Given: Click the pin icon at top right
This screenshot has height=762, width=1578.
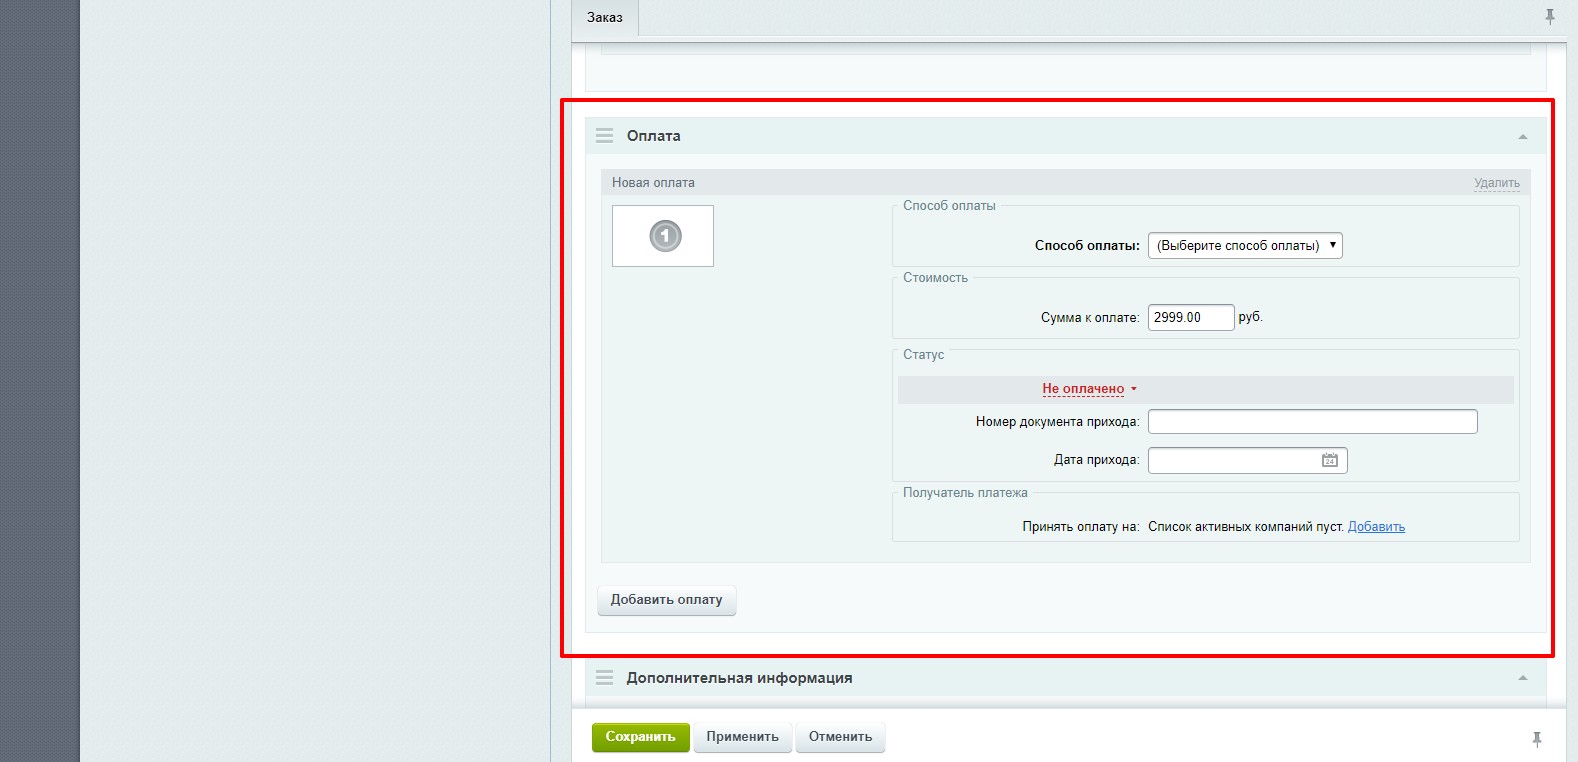Looking at the screenshot, I should coord(1550,17).
